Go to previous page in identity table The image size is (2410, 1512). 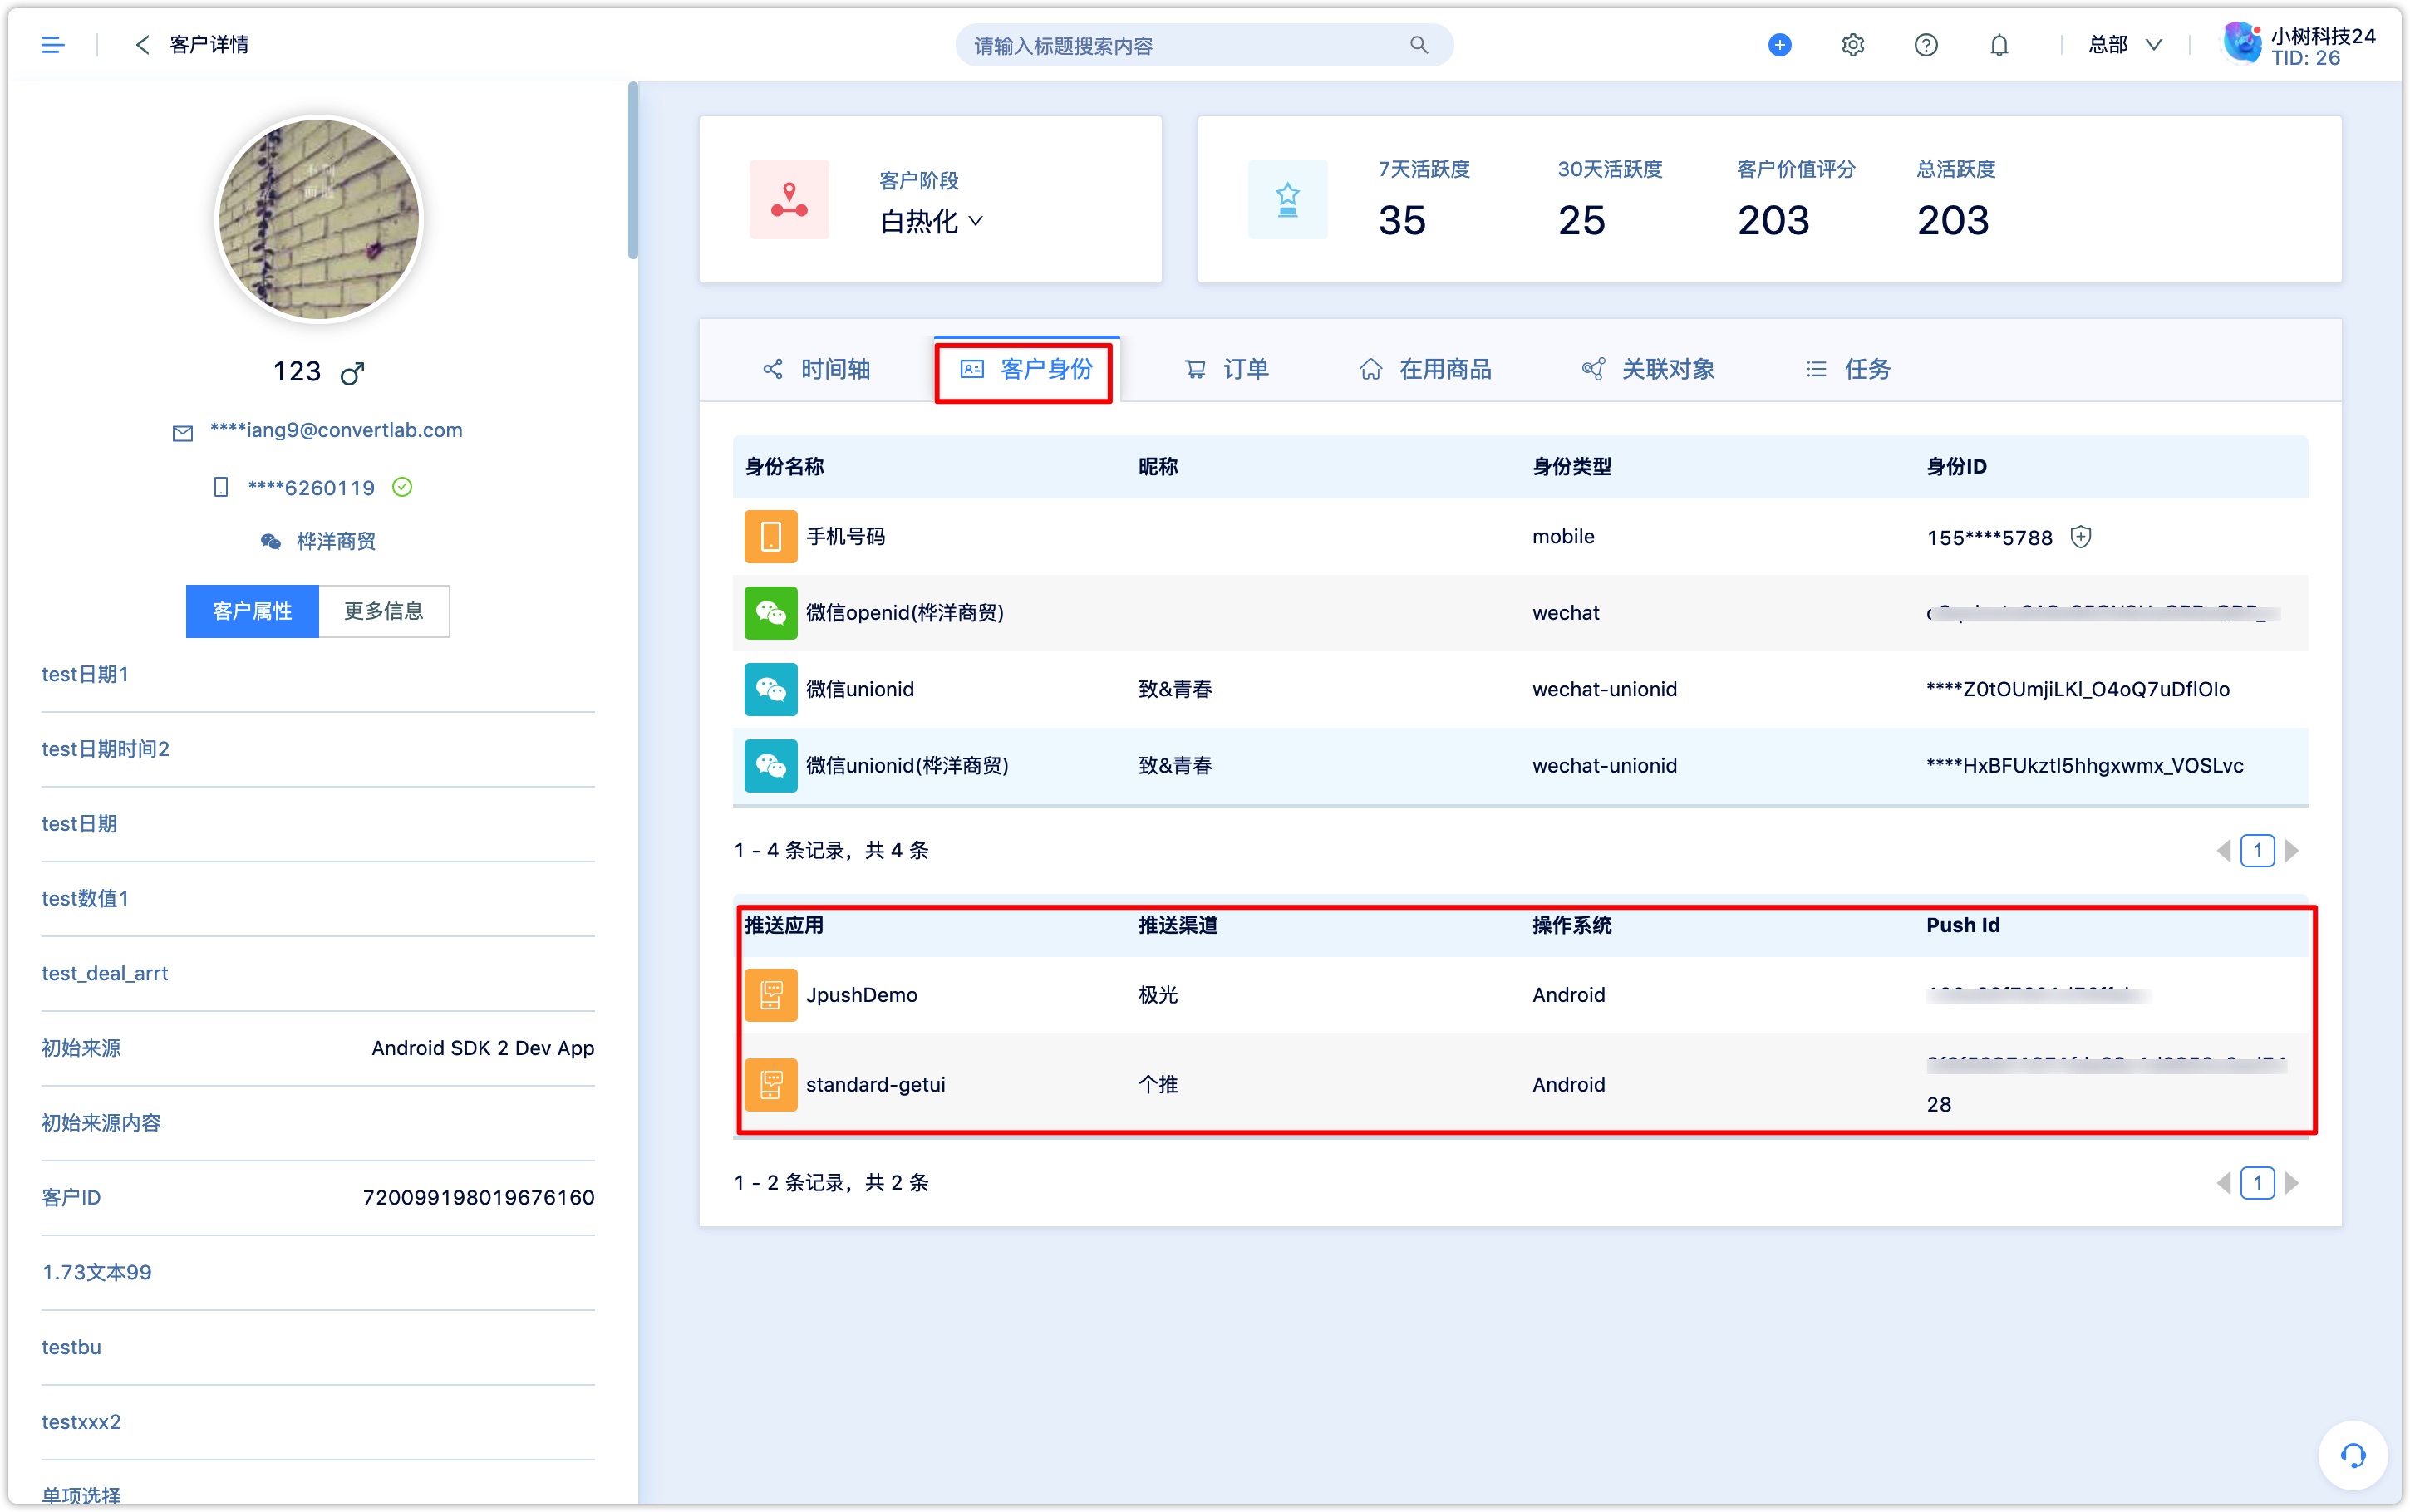click(2223, 851)
